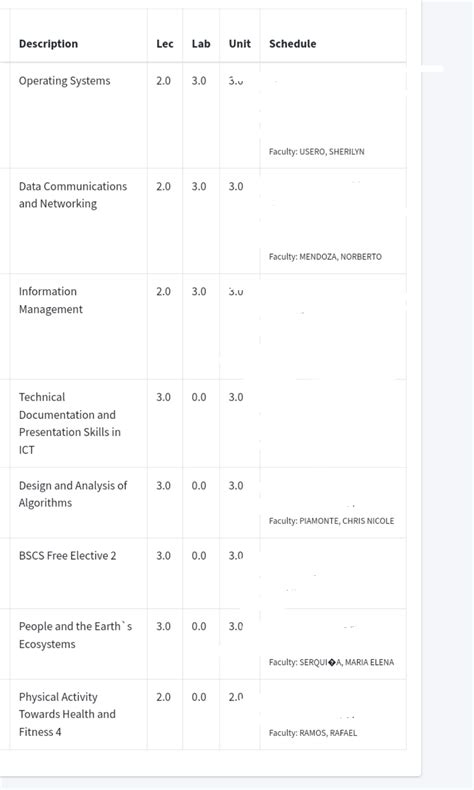Click Faculty: SERQUIÑA, MARIA ELENA text
The width and height of the screenshot is (474, 790).
pos(331,663)
